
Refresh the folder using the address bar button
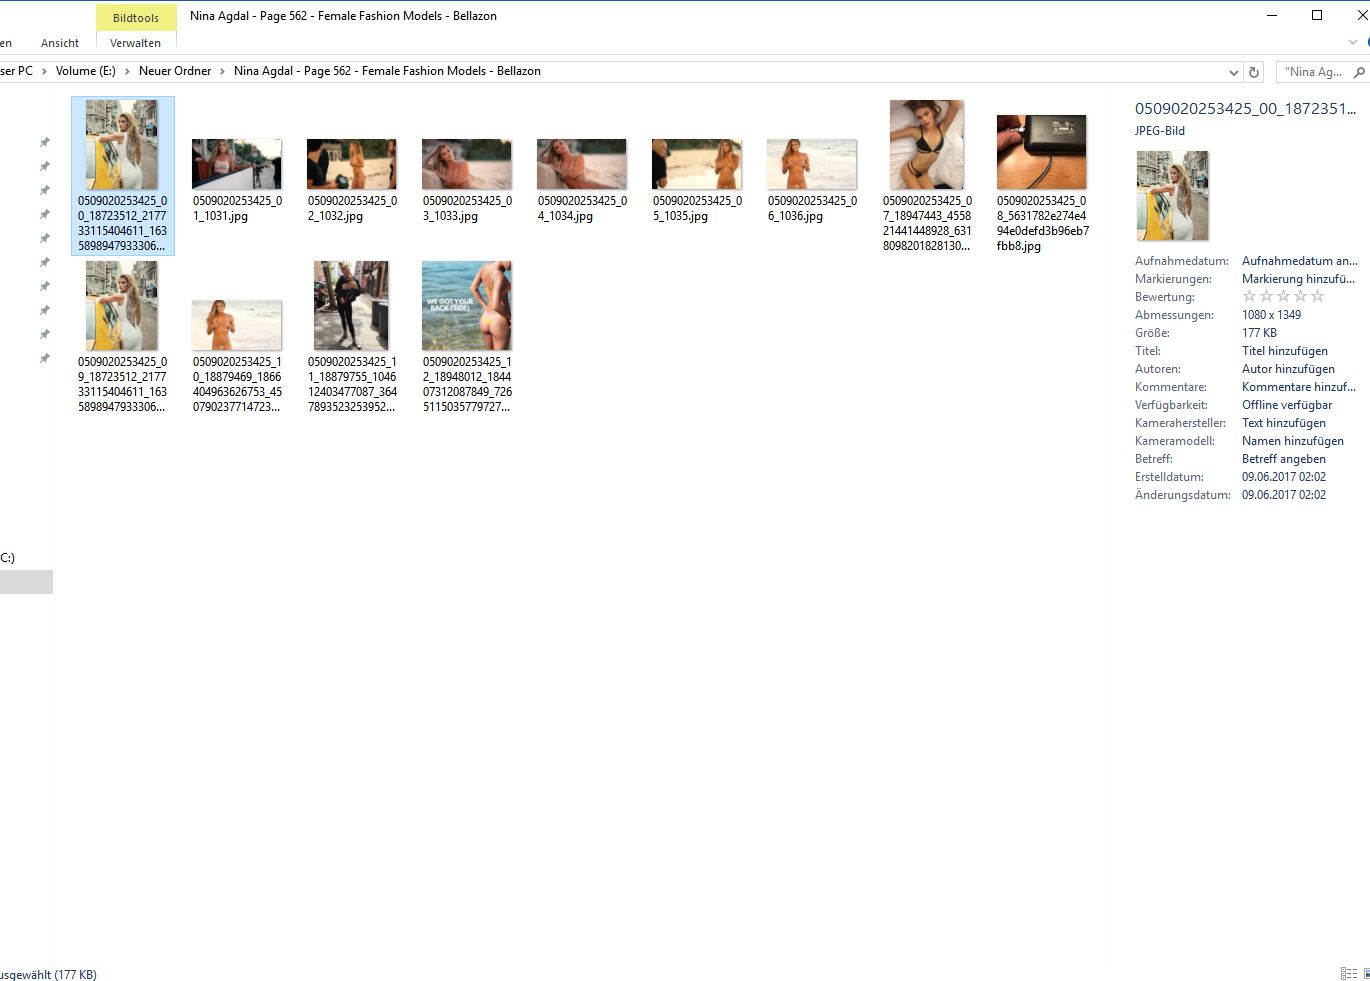tap(1254, 72)
